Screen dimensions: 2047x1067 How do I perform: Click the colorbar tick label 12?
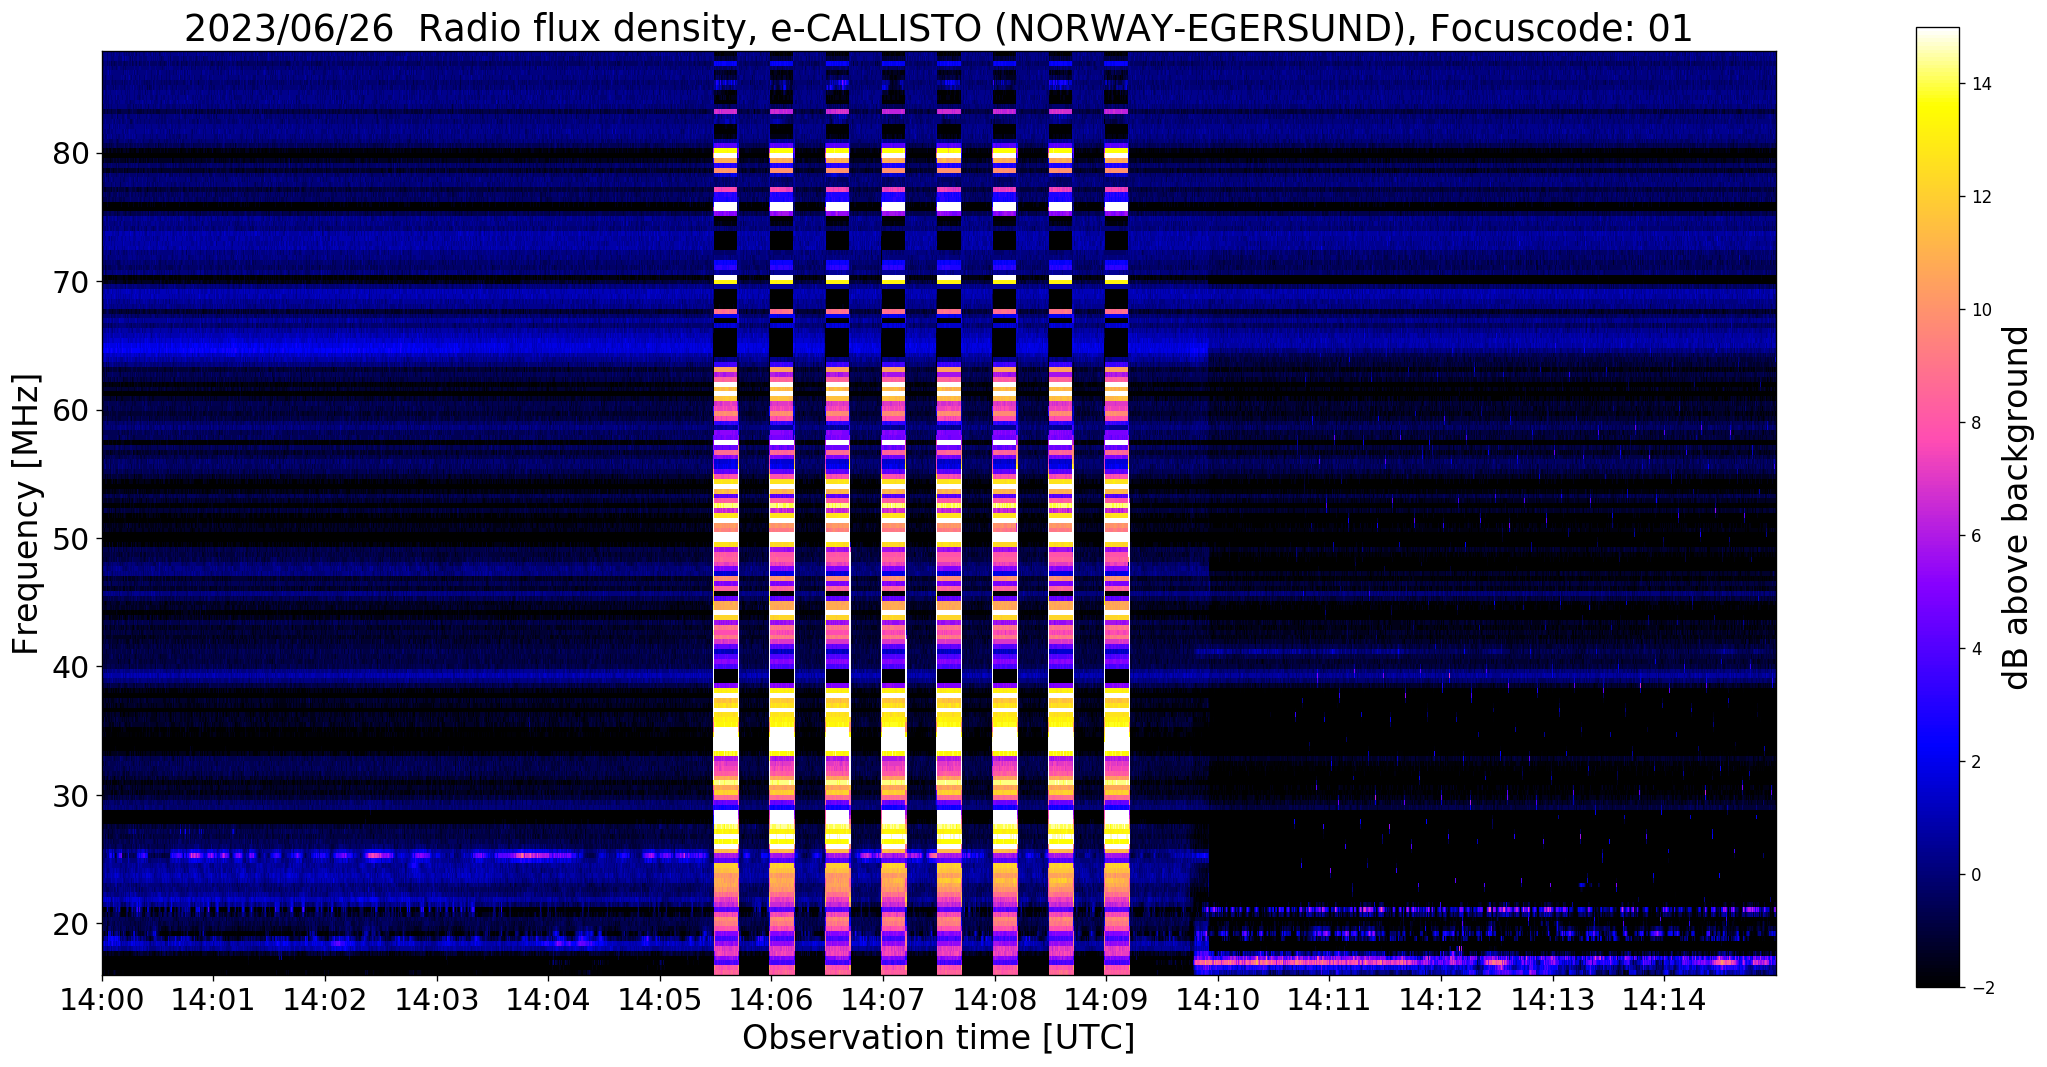tap(1980, 197)
